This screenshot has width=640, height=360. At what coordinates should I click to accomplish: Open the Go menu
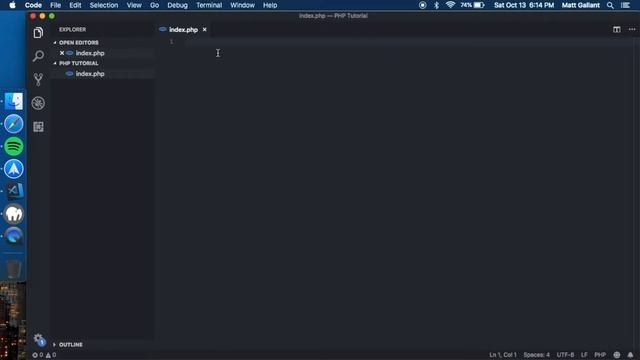(154, 5)
